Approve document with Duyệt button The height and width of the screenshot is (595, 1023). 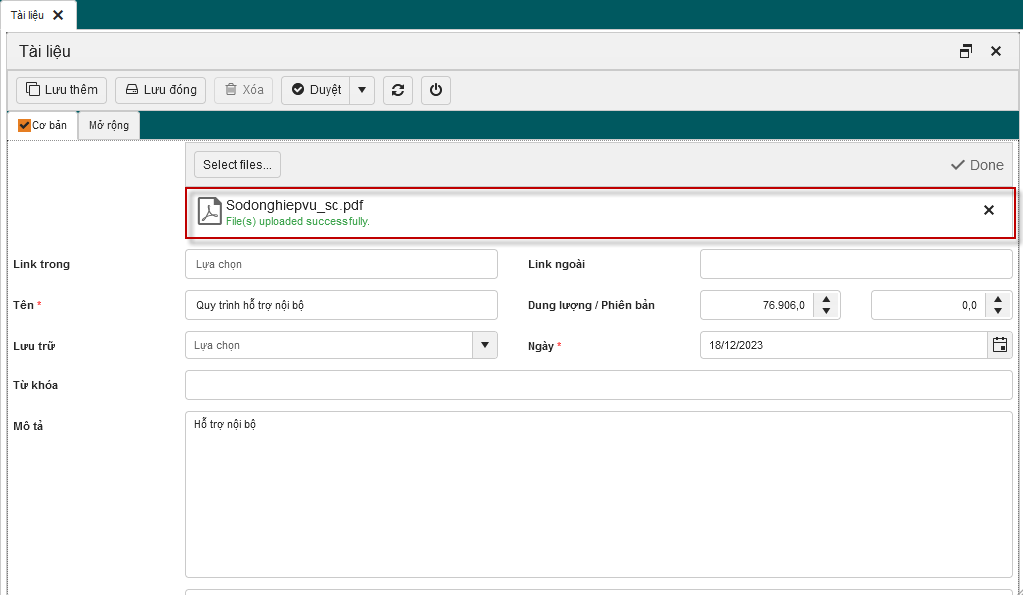click(x=316, y=90)
